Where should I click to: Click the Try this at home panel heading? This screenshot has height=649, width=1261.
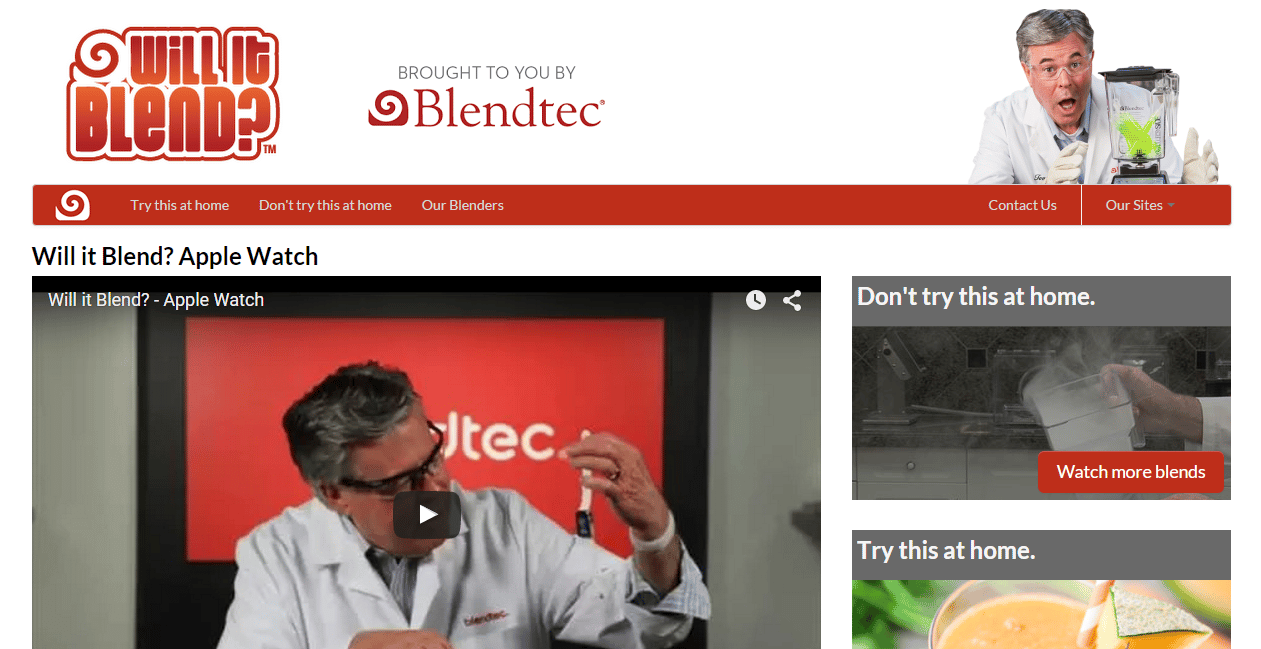pos(946,551)
